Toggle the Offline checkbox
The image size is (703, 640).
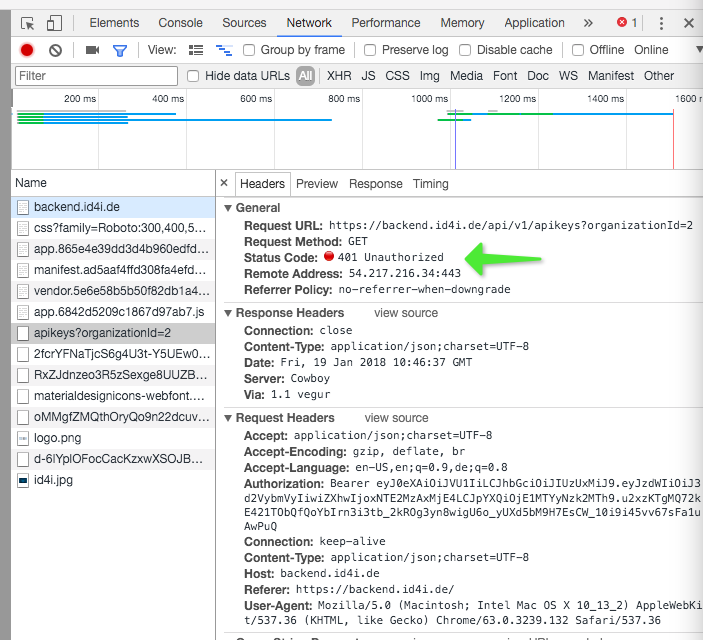[x=578, y=50]
